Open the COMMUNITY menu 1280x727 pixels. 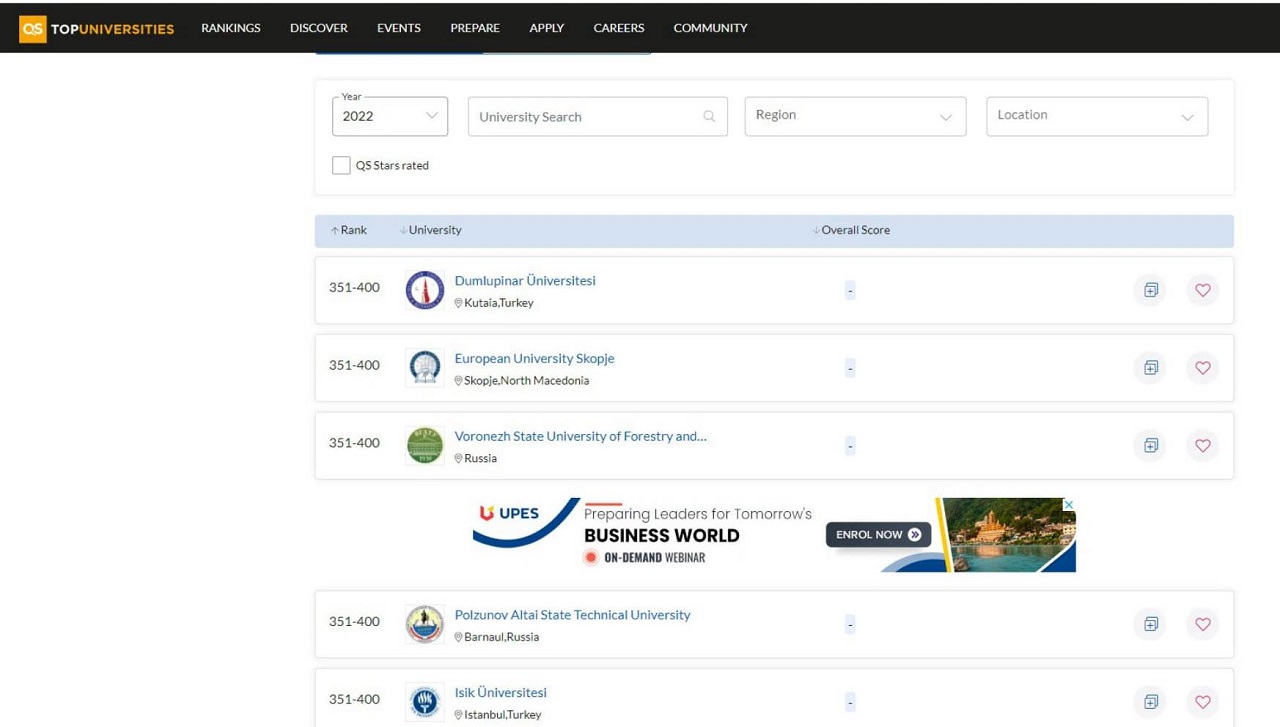710,28
